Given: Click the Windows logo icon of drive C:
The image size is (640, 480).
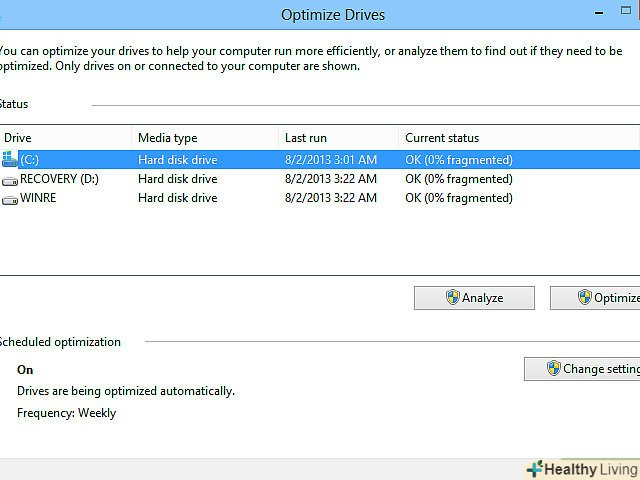Looking at the screenshot, I should 10,159.
